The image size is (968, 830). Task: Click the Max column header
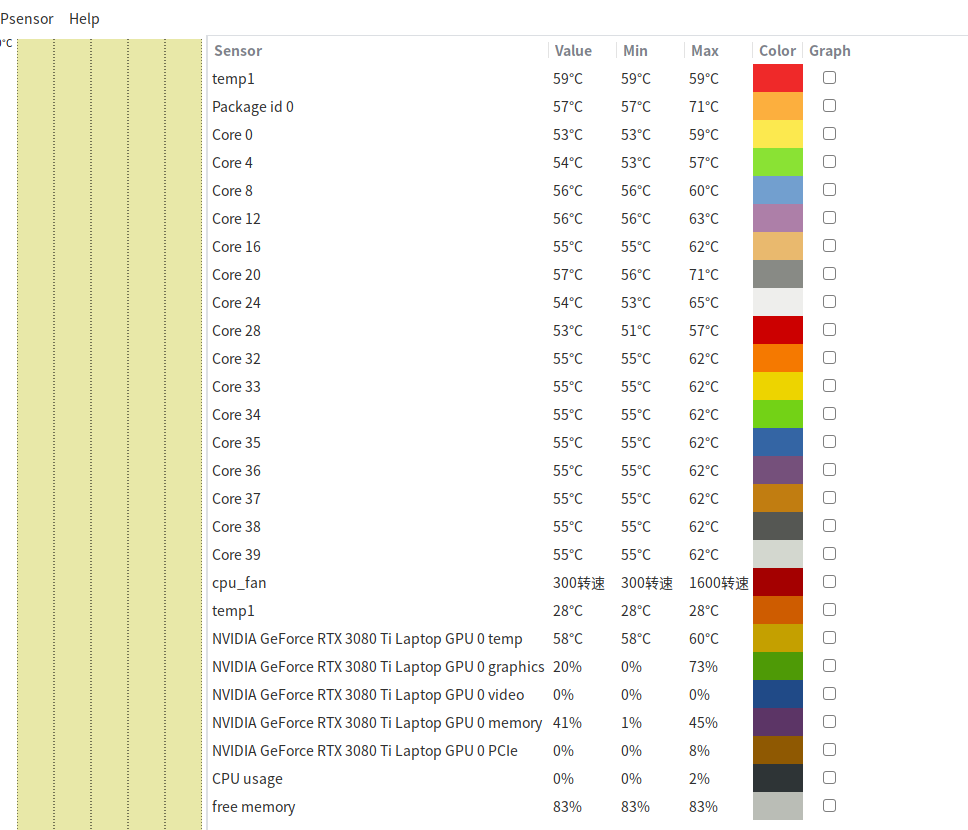(x=704, y=51)
